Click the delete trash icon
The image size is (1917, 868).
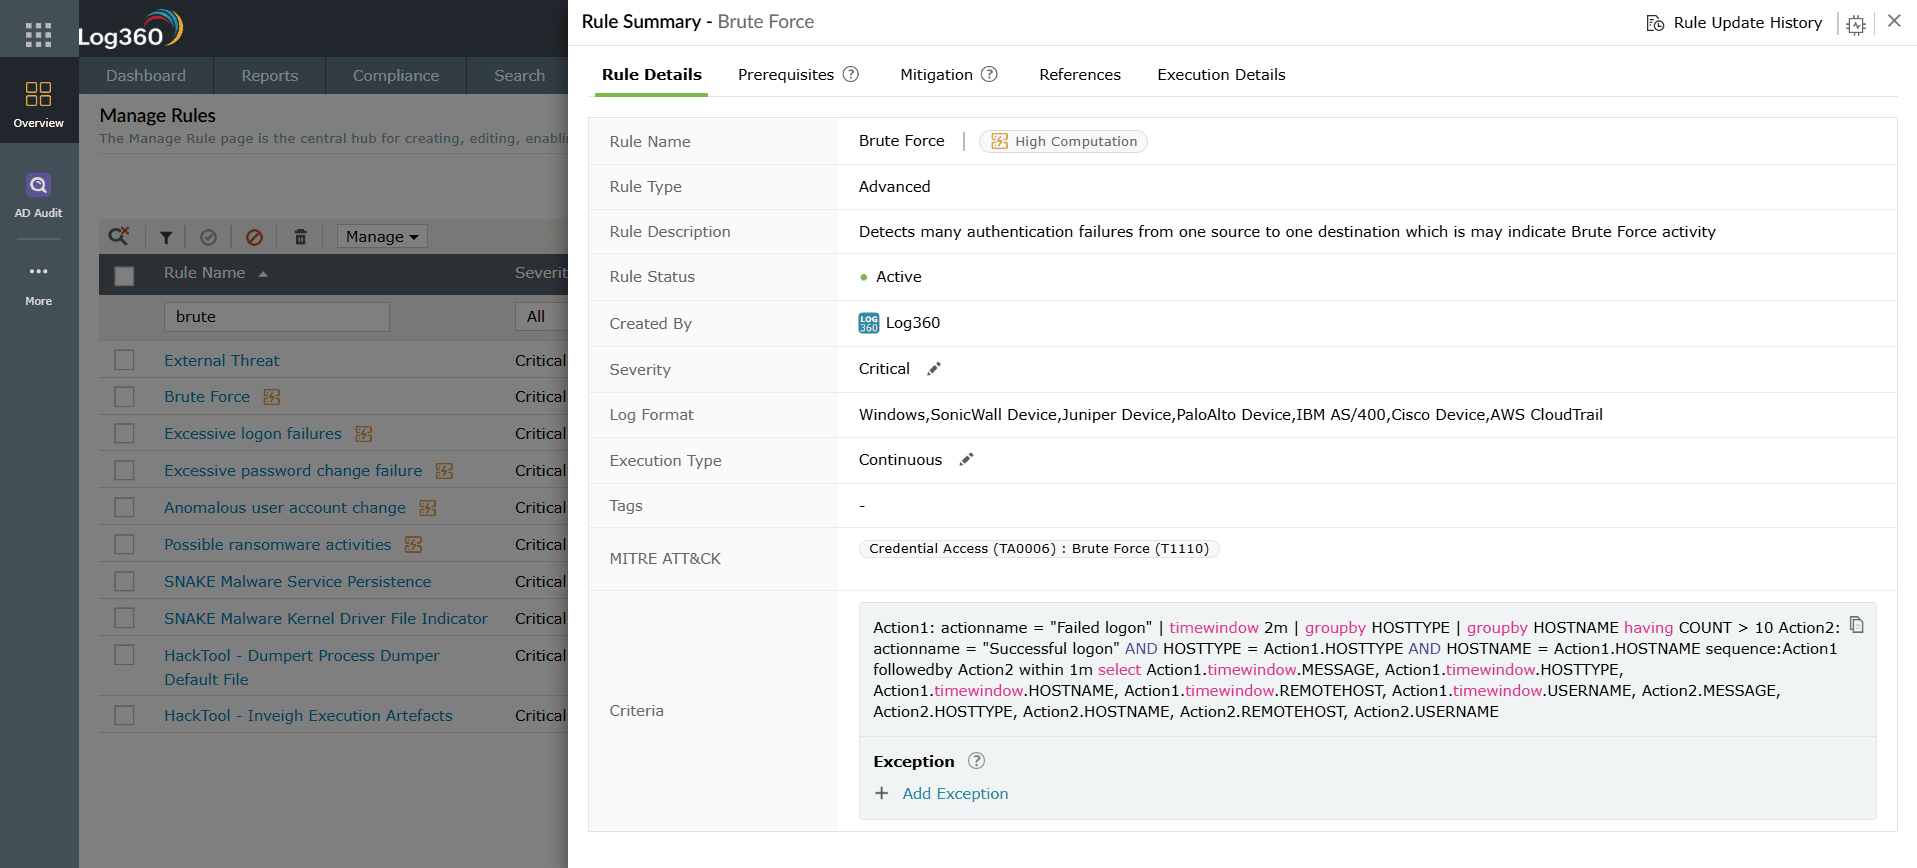(300, 237)
